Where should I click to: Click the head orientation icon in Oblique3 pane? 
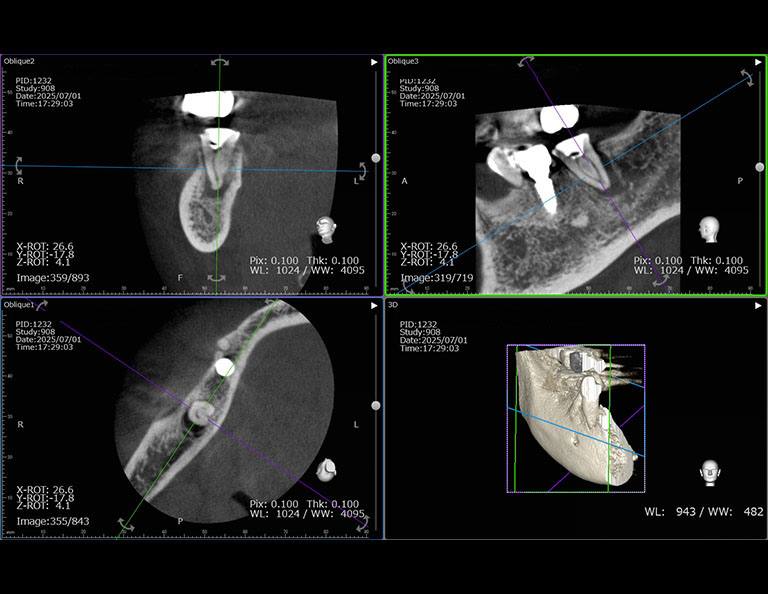(x=710, y=228)
